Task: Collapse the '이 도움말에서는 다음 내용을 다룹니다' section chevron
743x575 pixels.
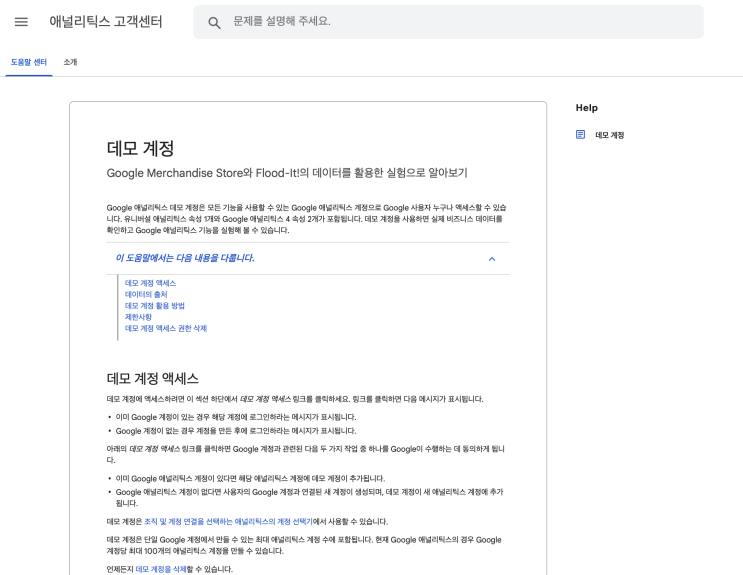Action: pos(492,259)
